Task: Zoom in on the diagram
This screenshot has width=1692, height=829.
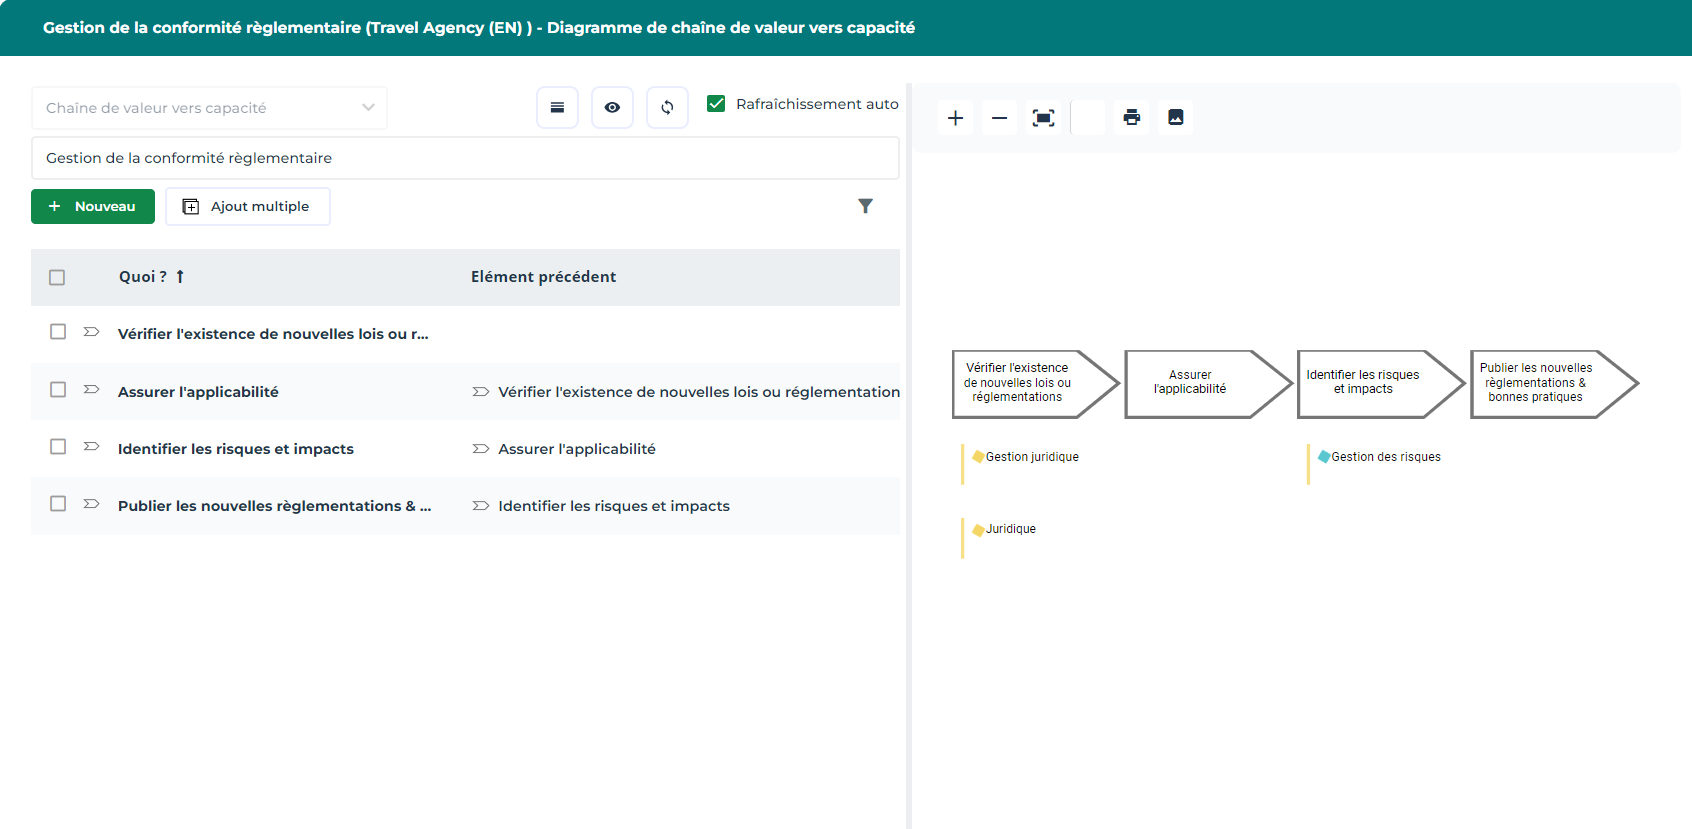Action: click(955, 118)
